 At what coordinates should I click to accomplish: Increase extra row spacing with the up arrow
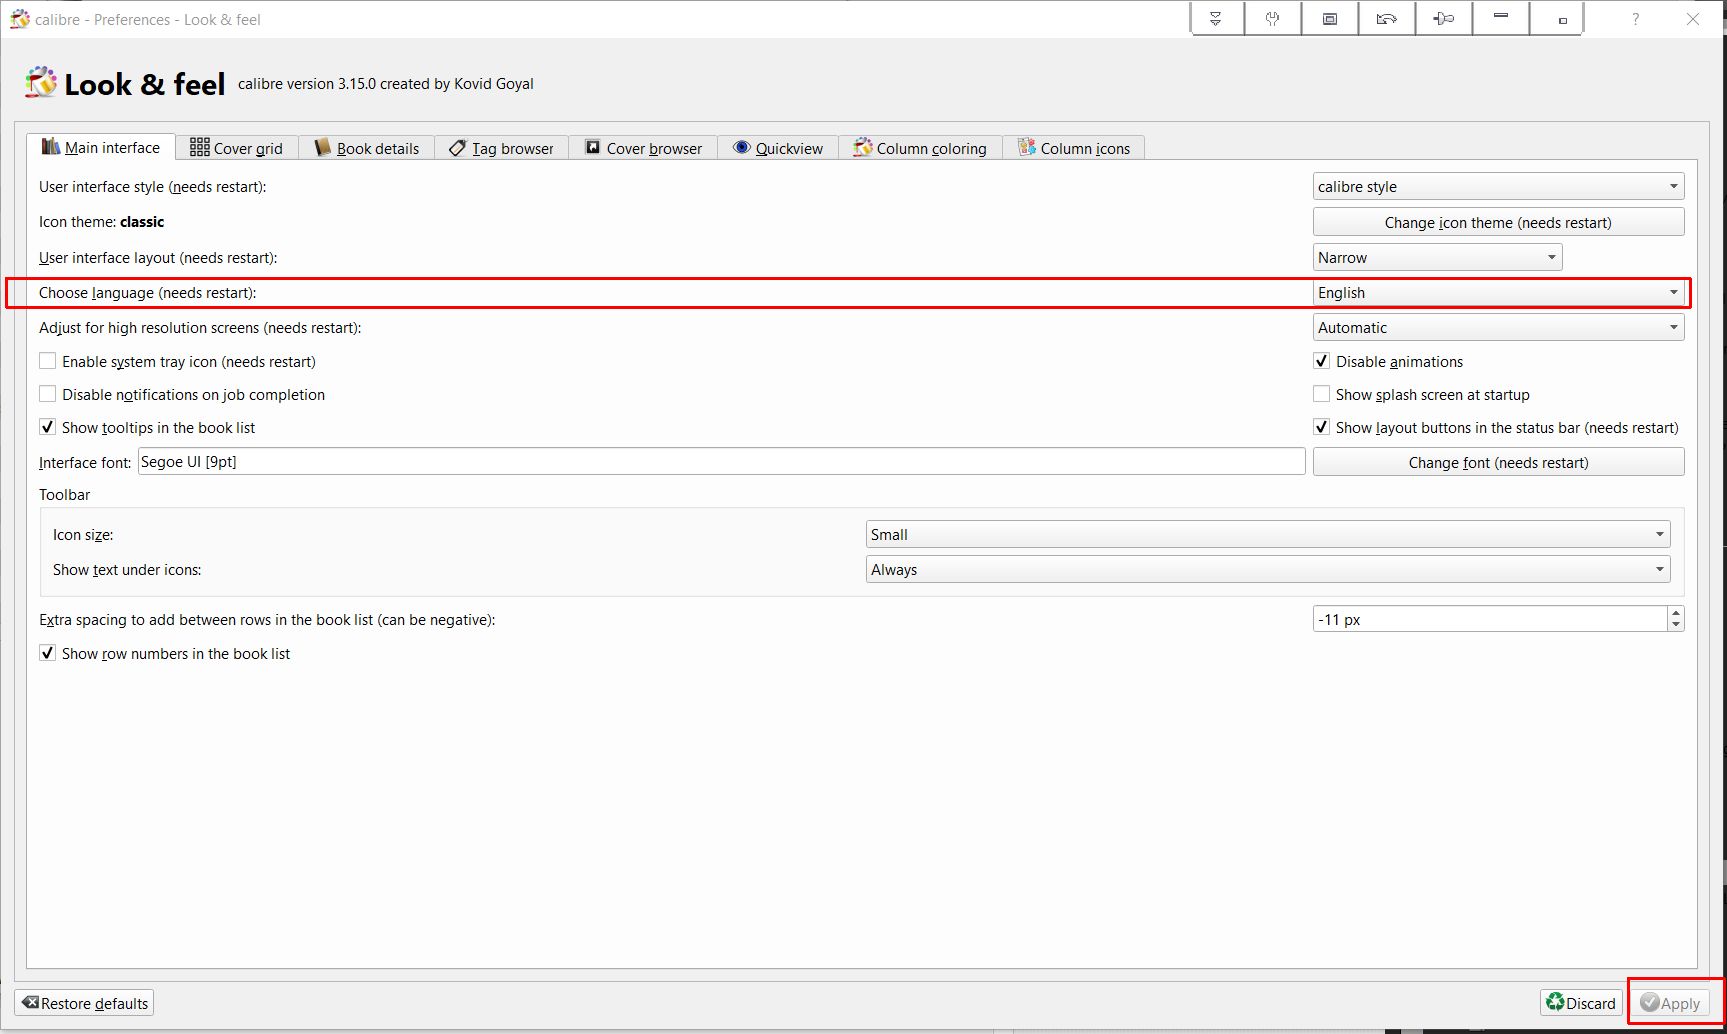(x=1675, y=613)
